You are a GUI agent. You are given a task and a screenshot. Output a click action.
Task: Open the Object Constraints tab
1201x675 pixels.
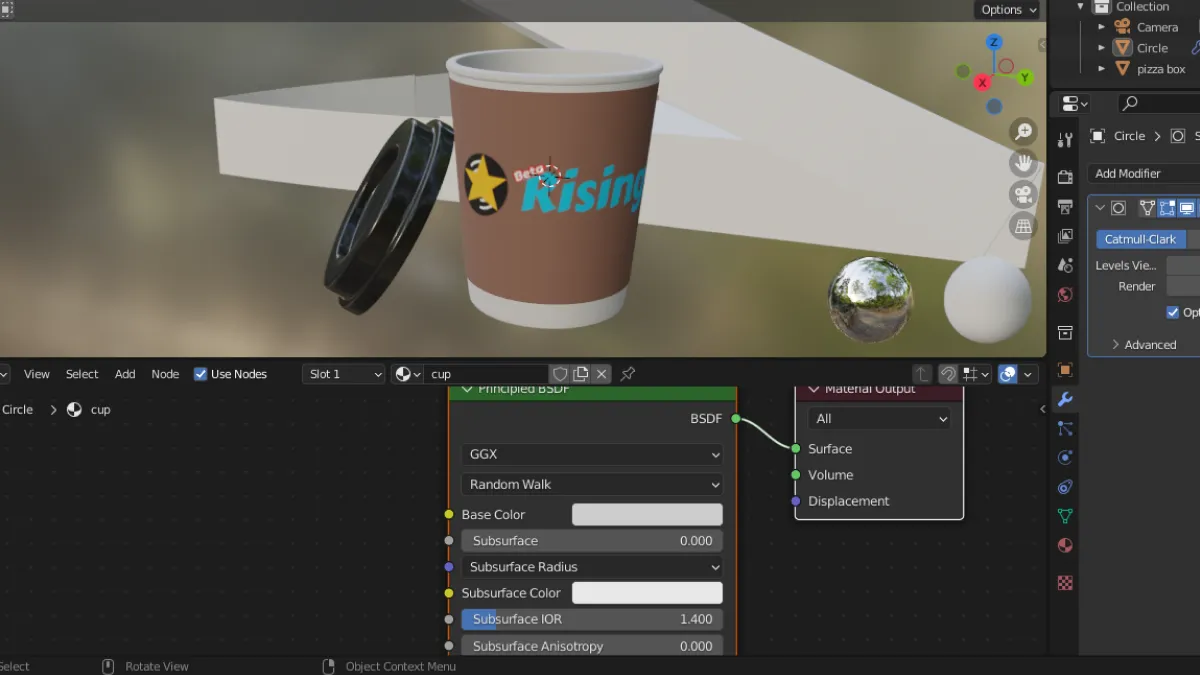1065,487
